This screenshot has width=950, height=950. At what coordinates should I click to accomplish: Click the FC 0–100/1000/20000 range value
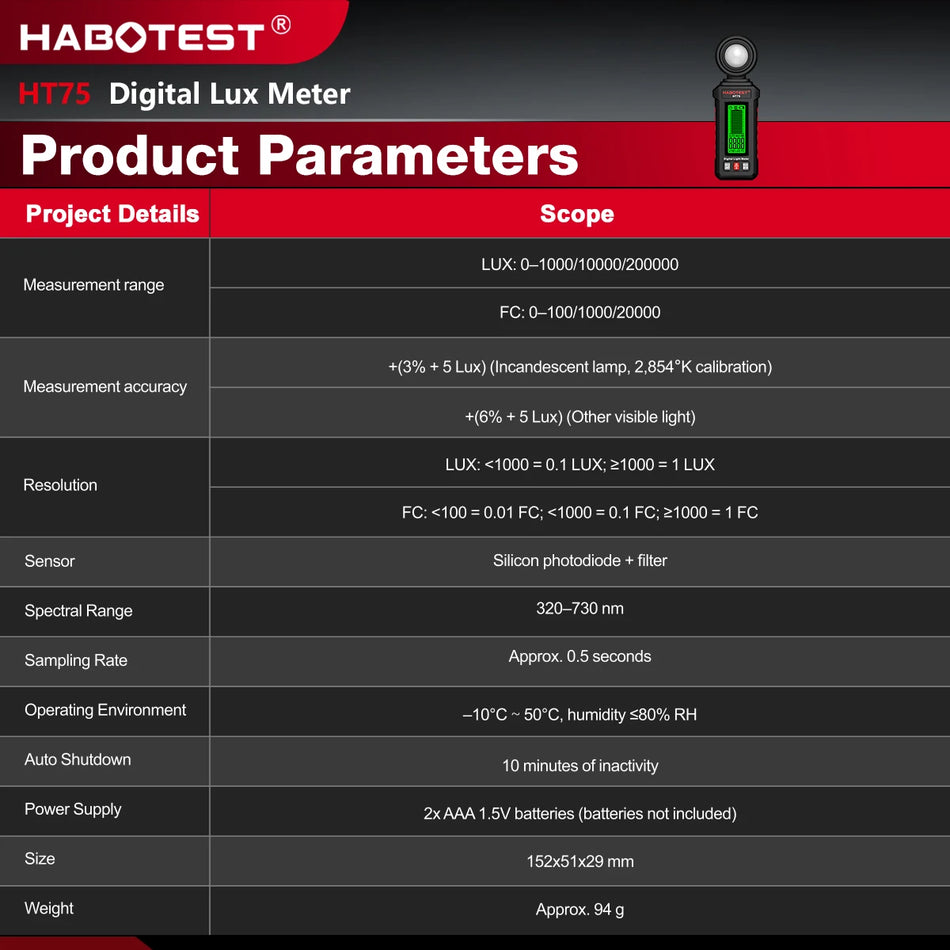580,312
